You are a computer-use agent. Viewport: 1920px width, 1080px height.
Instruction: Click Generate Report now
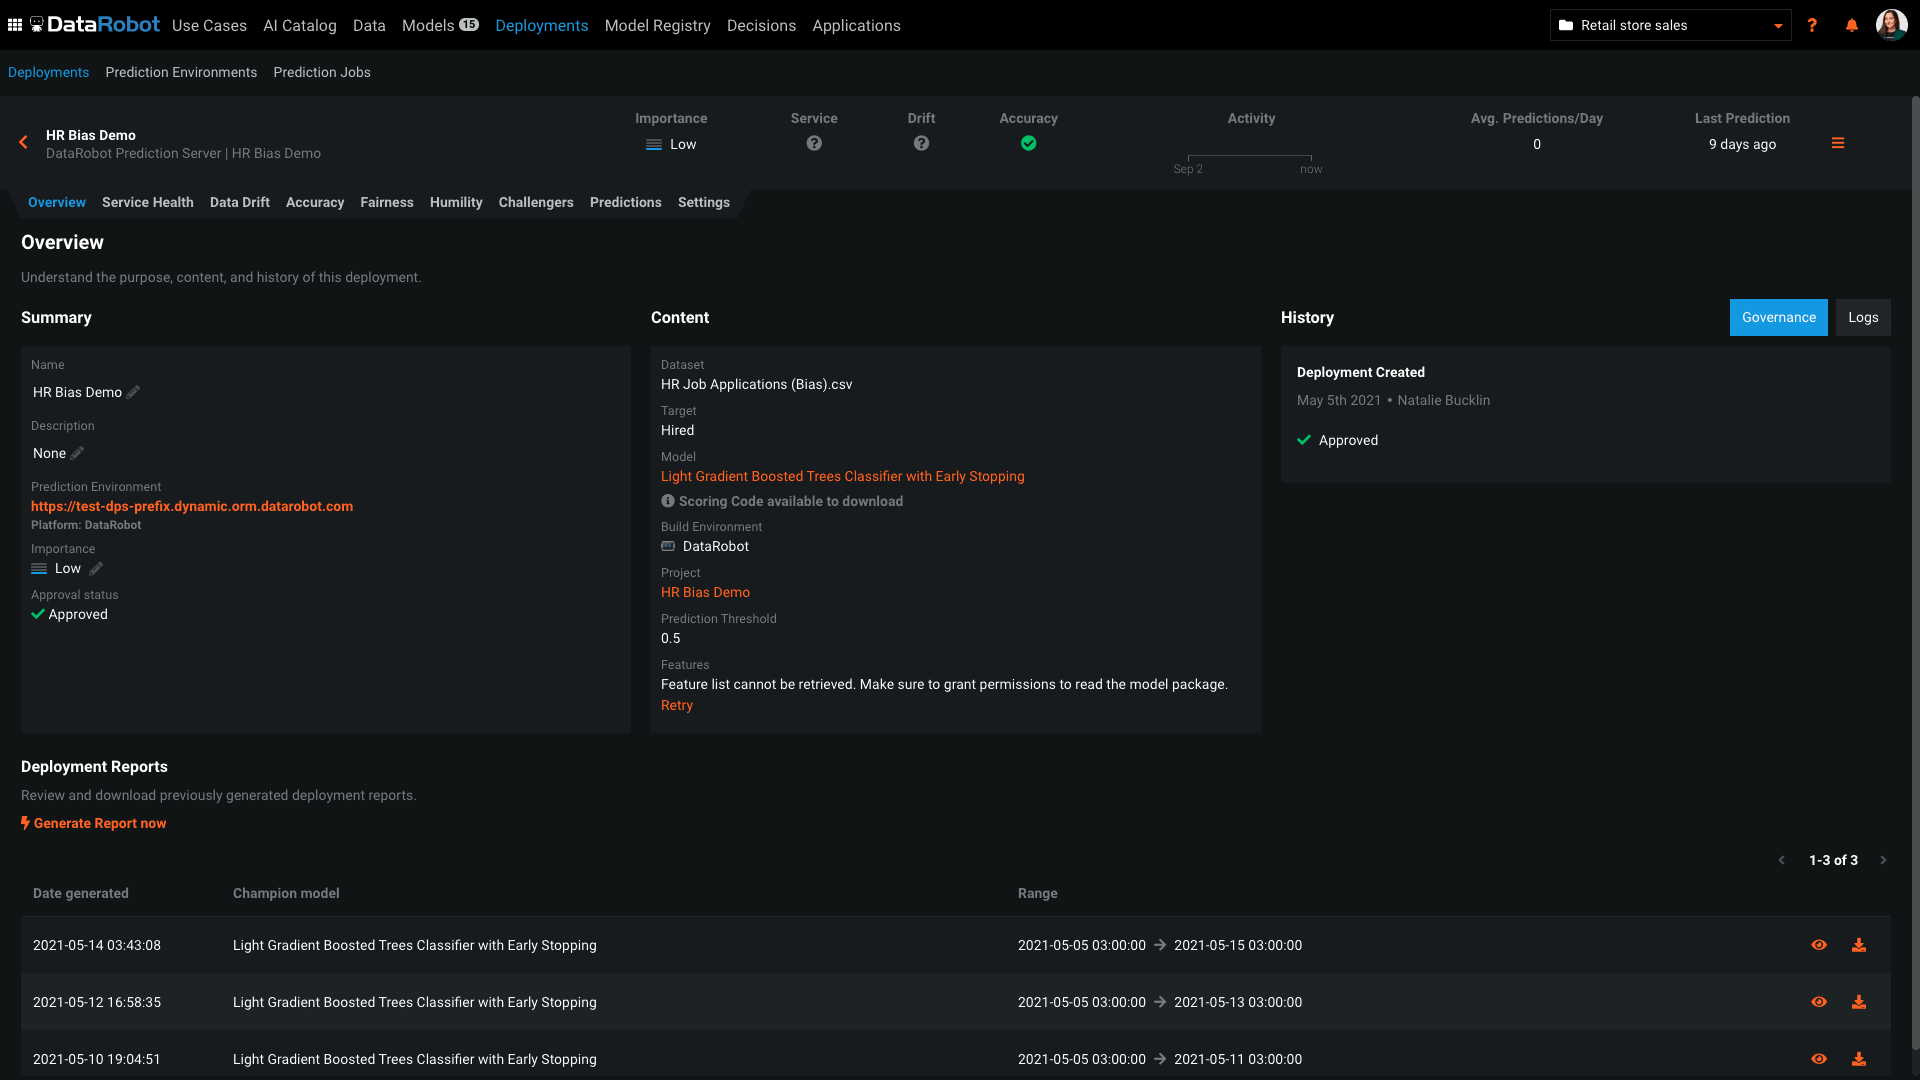pyautogui.click(x=94, y=823)
